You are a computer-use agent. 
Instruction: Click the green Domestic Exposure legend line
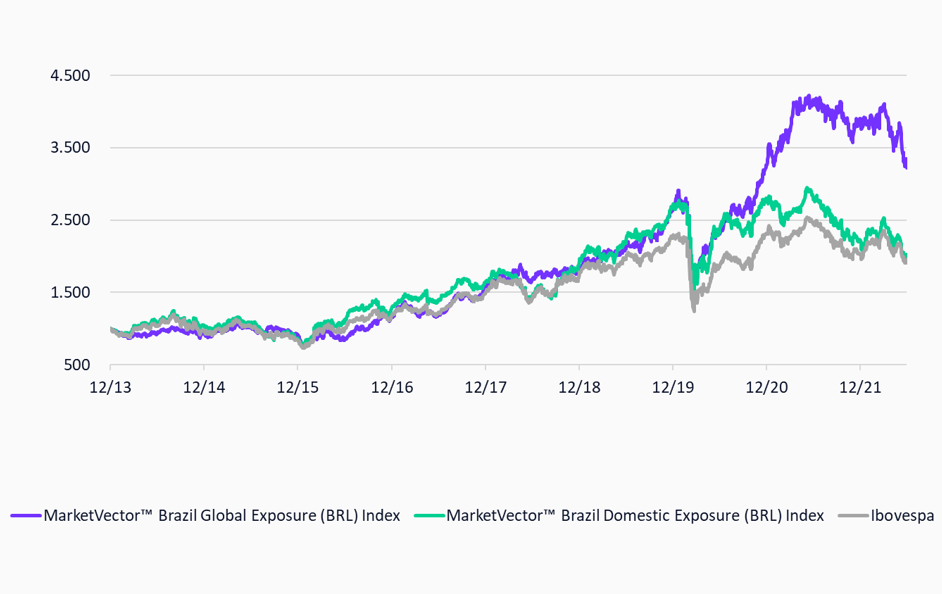click(x=428, y=516)
